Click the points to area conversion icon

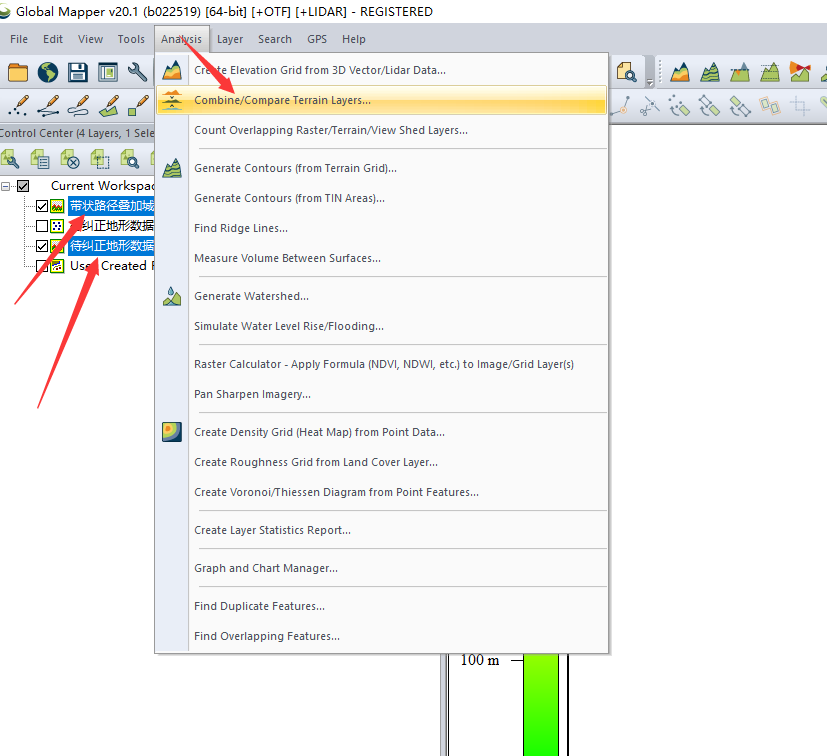pyautogui.click(x=679, y=106)
